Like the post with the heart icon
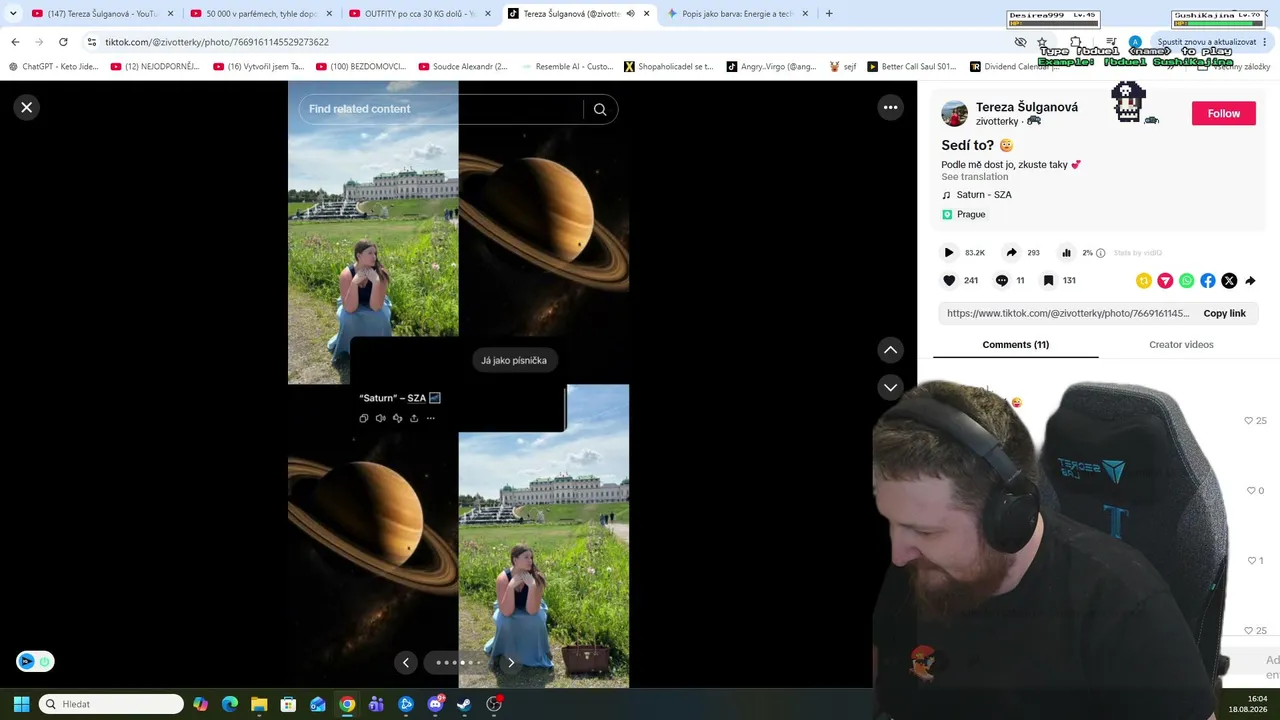The height and width of the screenshot is (720, 1280). tap(949, 281)
